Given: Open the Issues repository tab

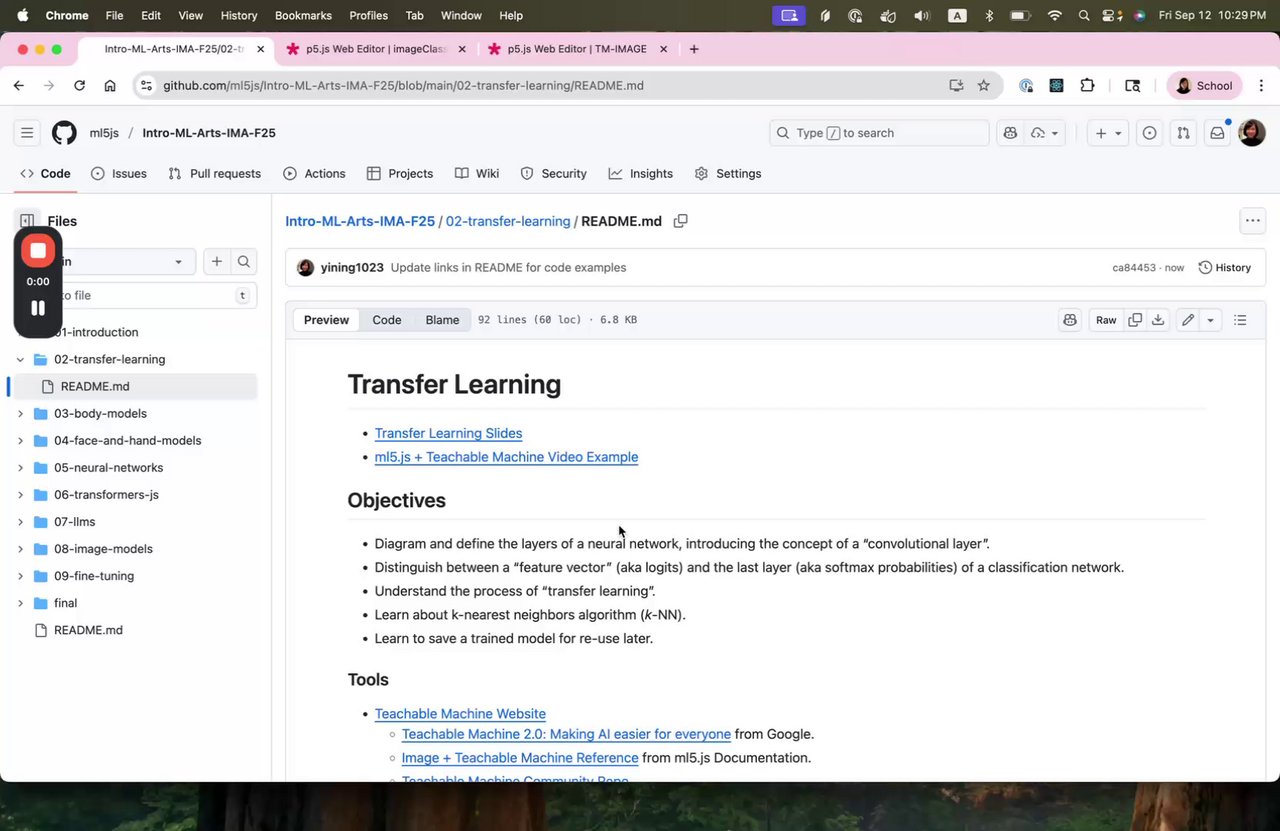Looking at the screenshot, I should [x=119, y=174].
